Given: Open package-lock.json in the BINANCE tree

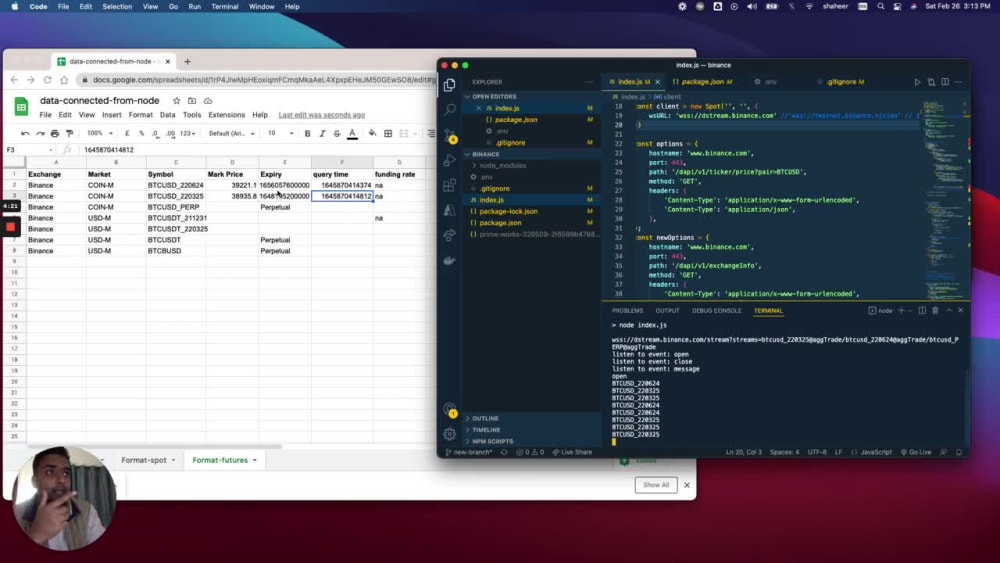Looking at the screenshot, I should pyautogui.click(x=508, y=211).
